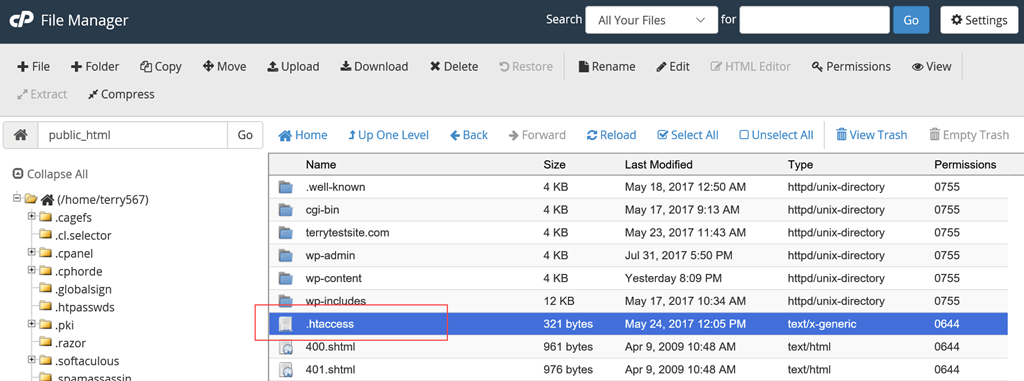
Task: Click the file icon for 401.shtml
Action: (286, 370)
